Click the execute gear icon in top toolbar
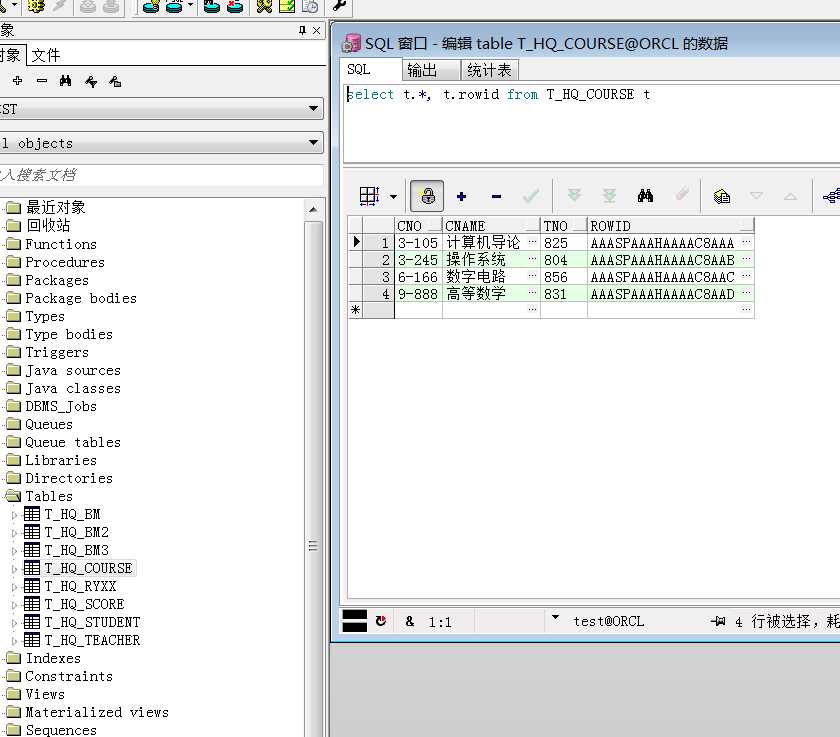 coord(36,6)
